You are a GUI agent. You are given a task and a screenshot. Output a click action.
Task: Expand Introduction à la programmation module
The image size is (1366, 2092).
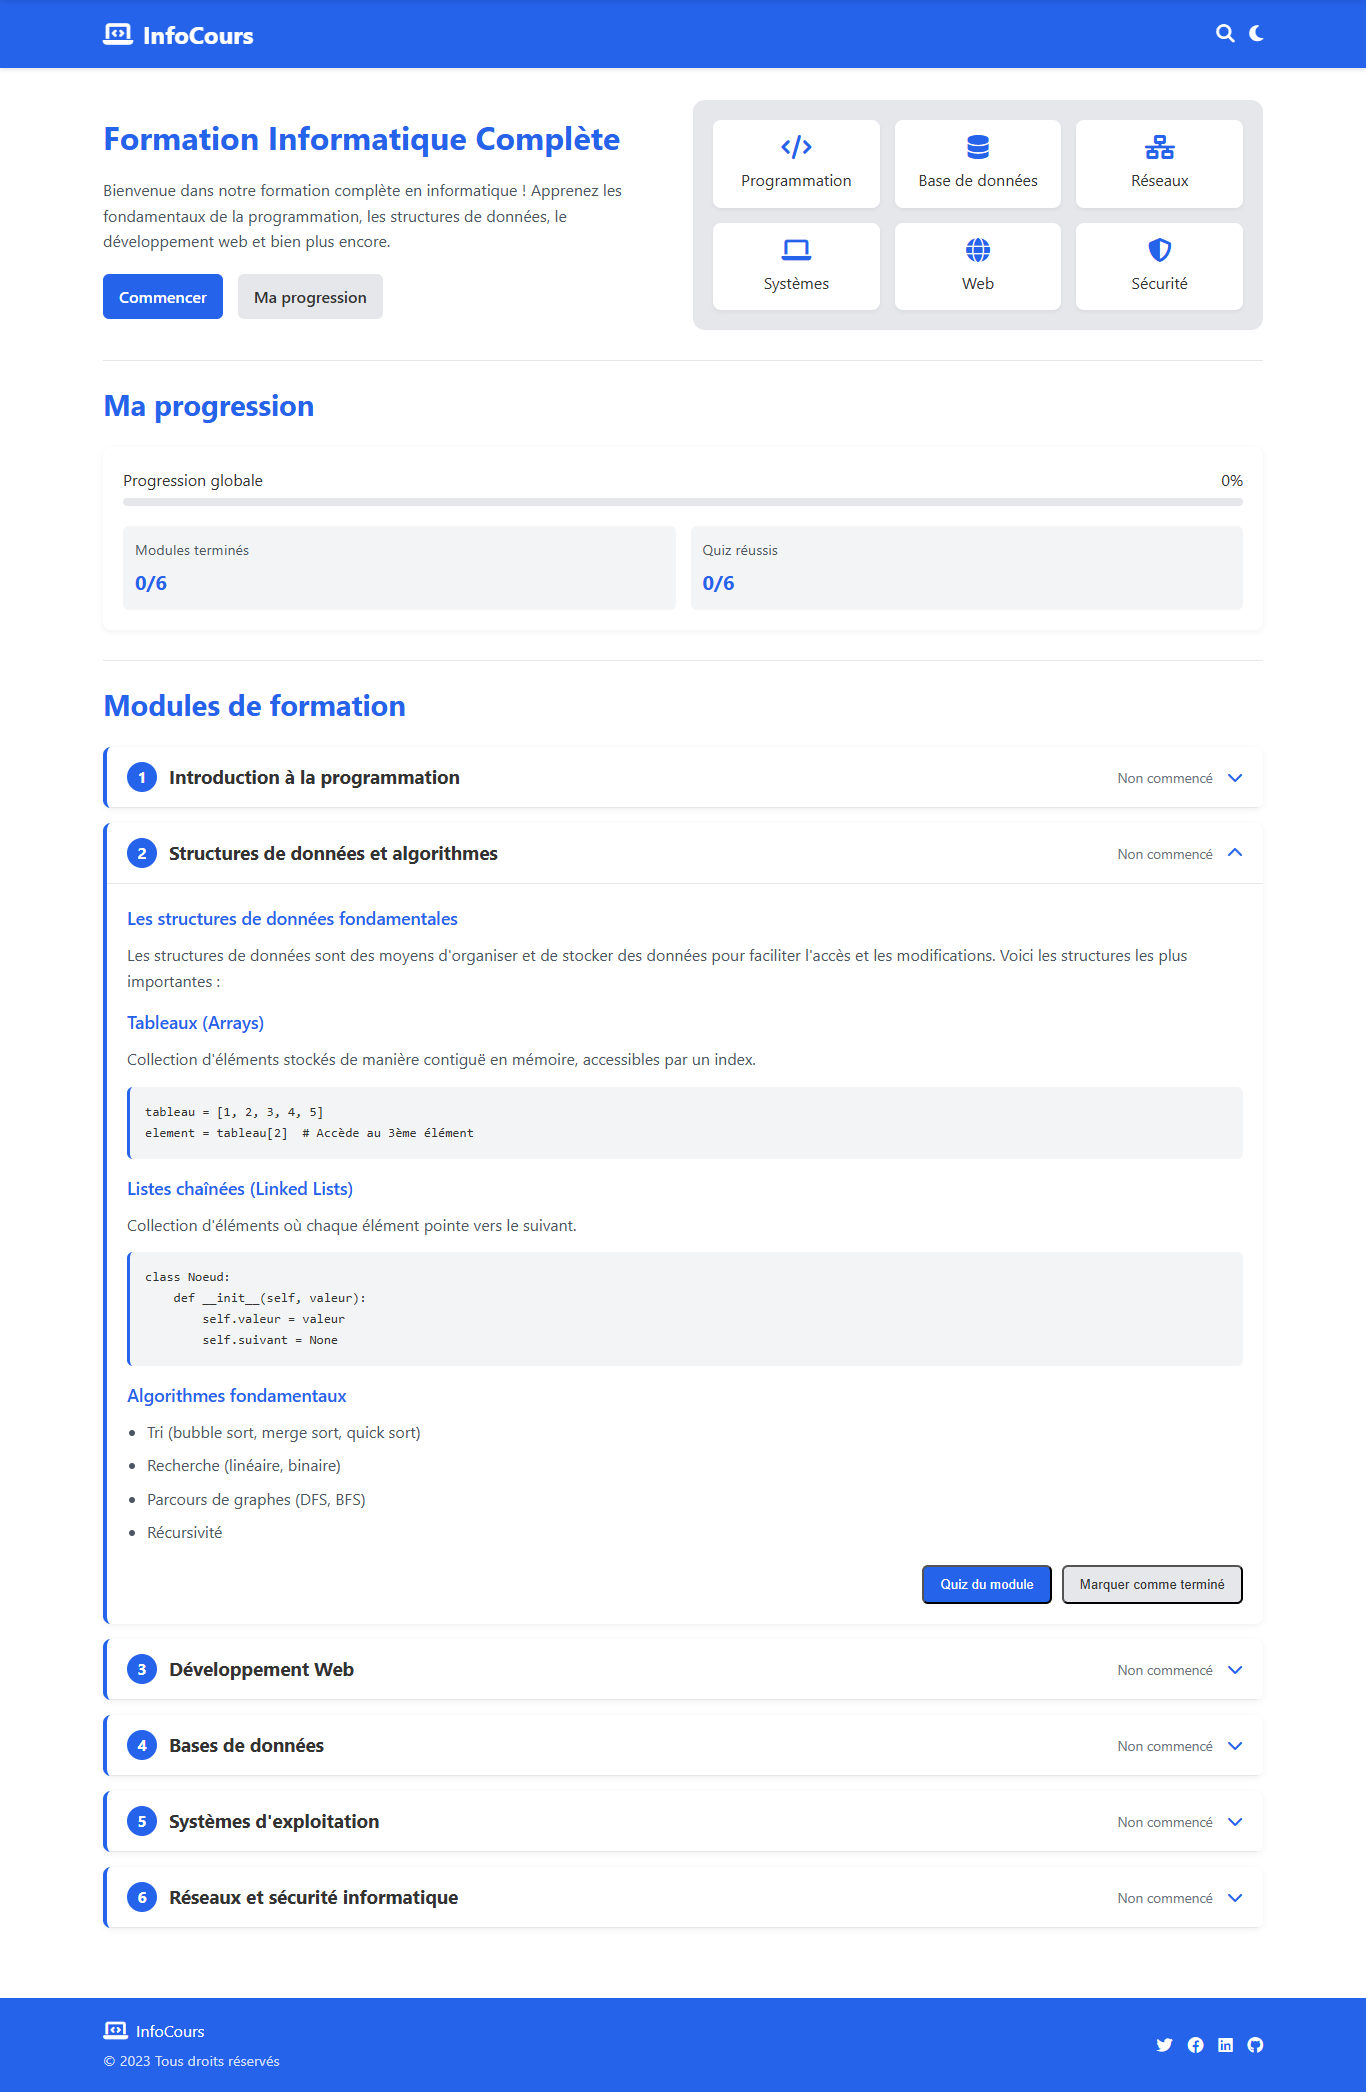[1235, 778]
